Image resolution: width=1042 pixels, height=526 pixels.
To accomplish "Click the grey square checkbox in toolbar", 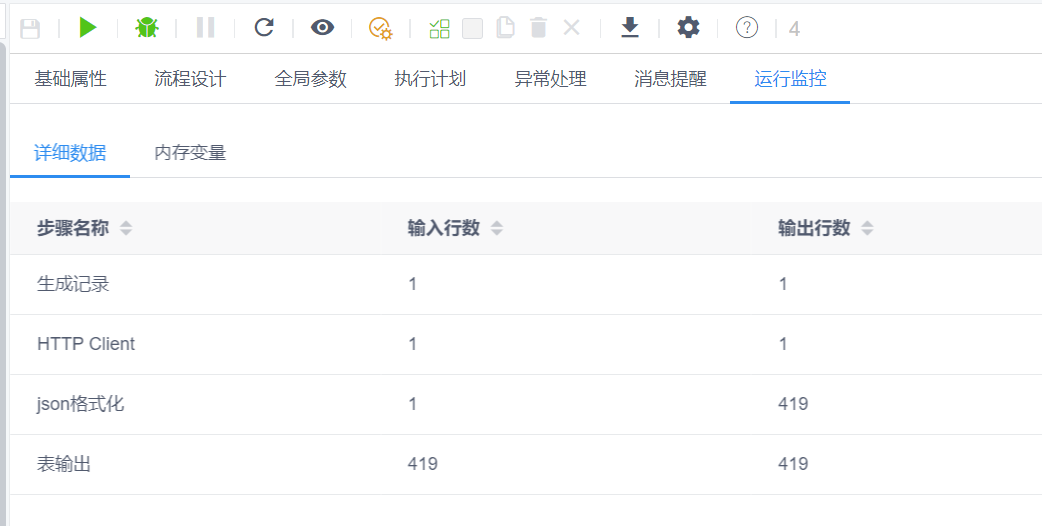I will [x=472, y=28].
